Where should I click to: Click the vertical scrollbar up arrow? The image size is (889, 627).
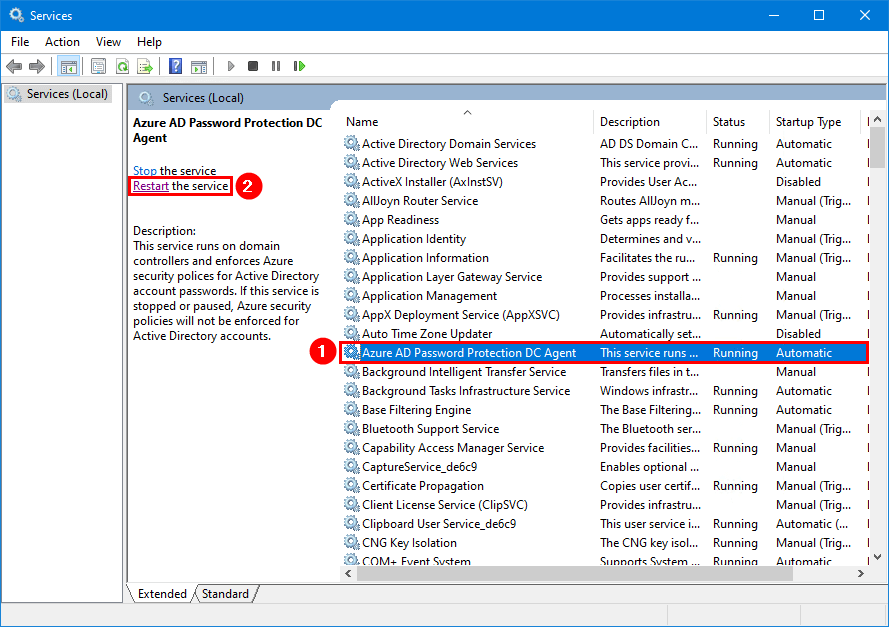tap(877, 119)
